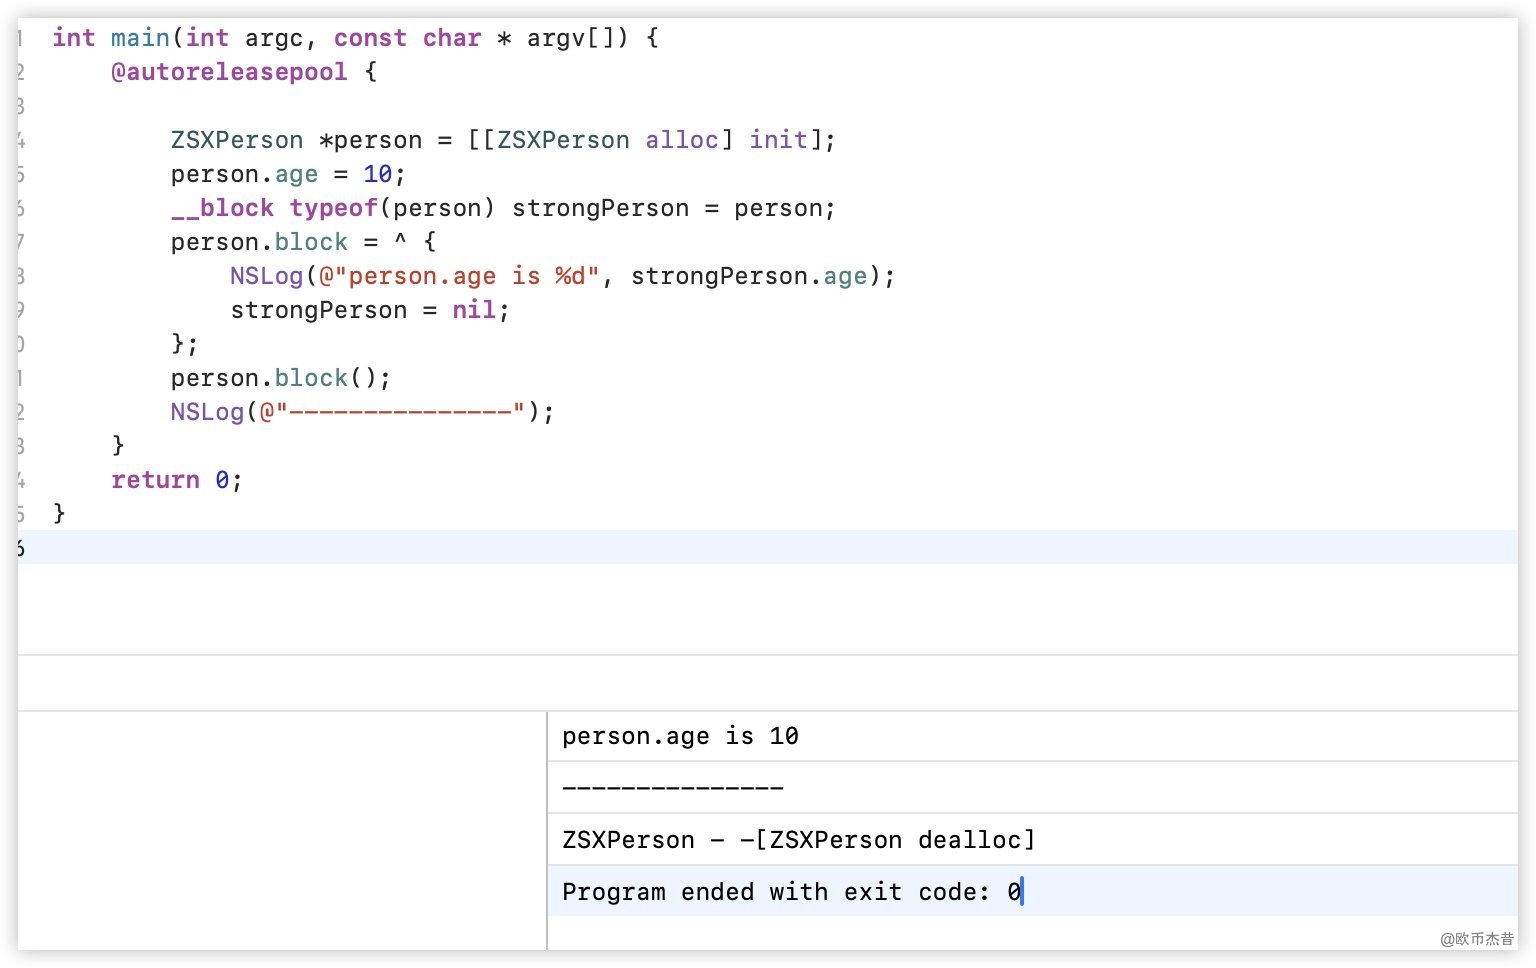Click the value 10 assigned to person.age
The image size is (1536, 968).
click(377, 174)
